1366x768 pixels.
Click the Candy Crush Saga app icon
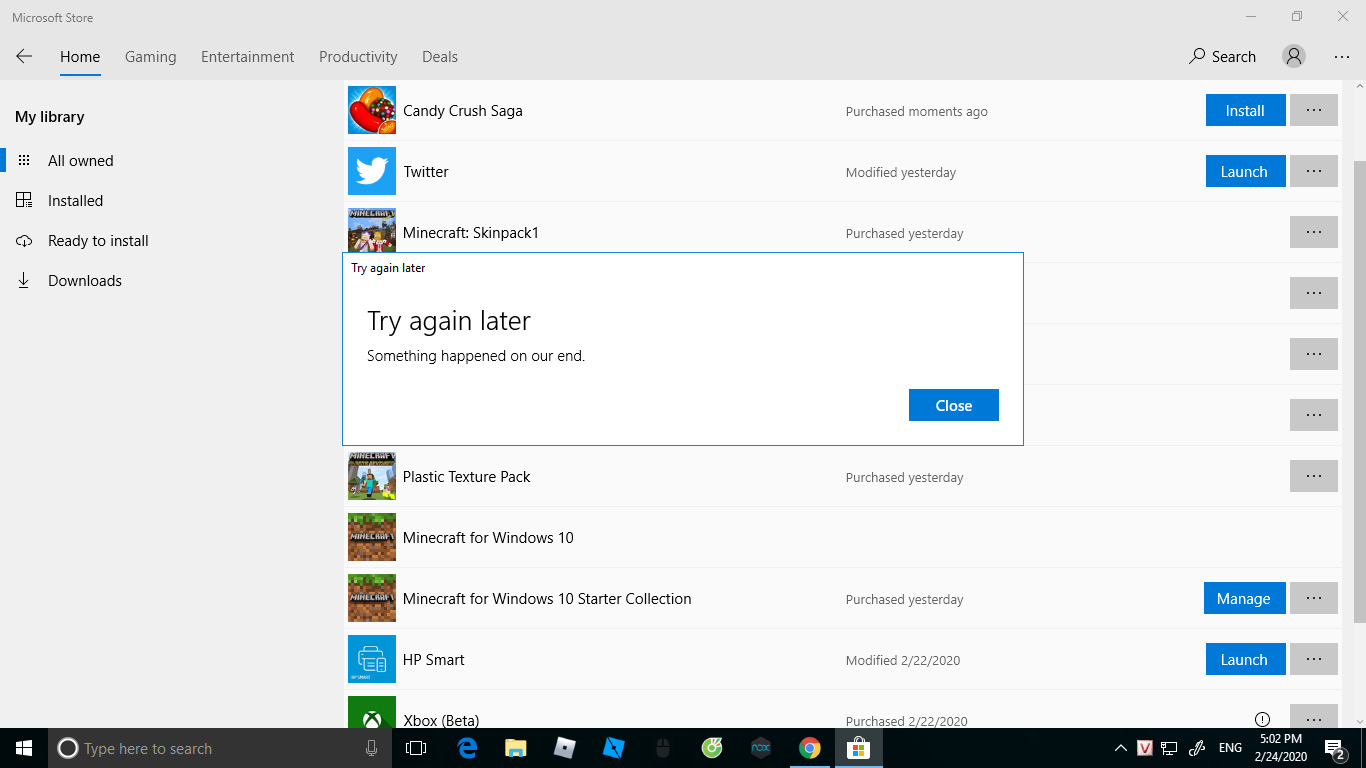coord(372,110)
